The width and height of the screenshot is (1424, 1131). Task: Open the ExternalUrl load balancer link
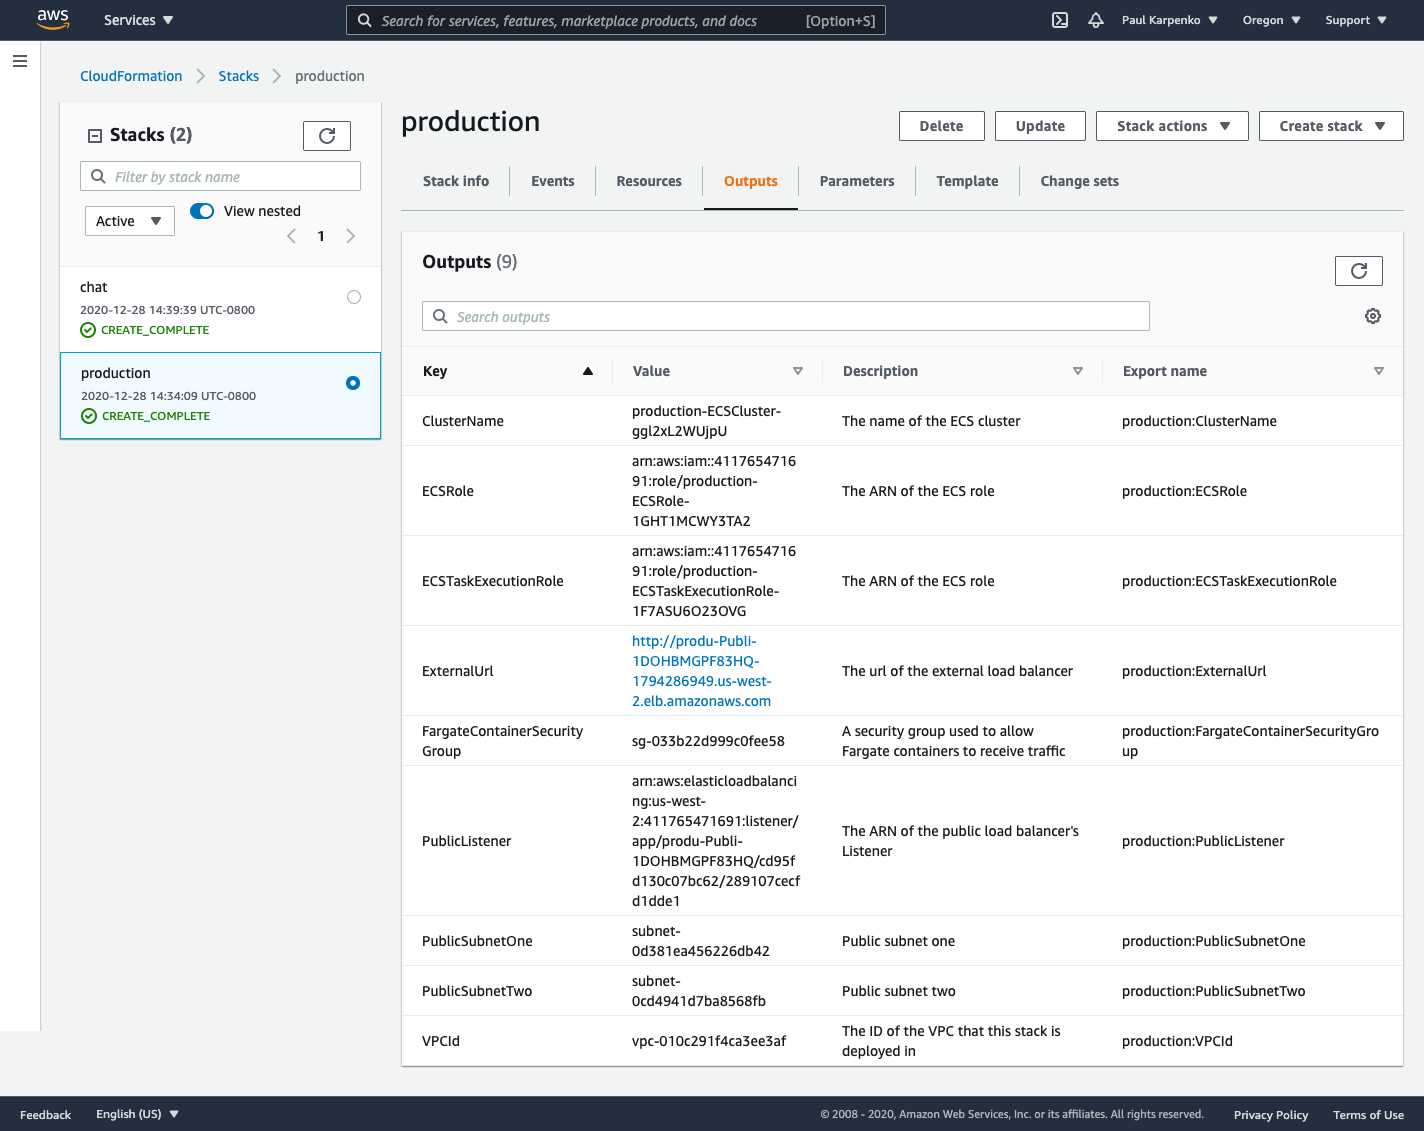click(702, 671)
